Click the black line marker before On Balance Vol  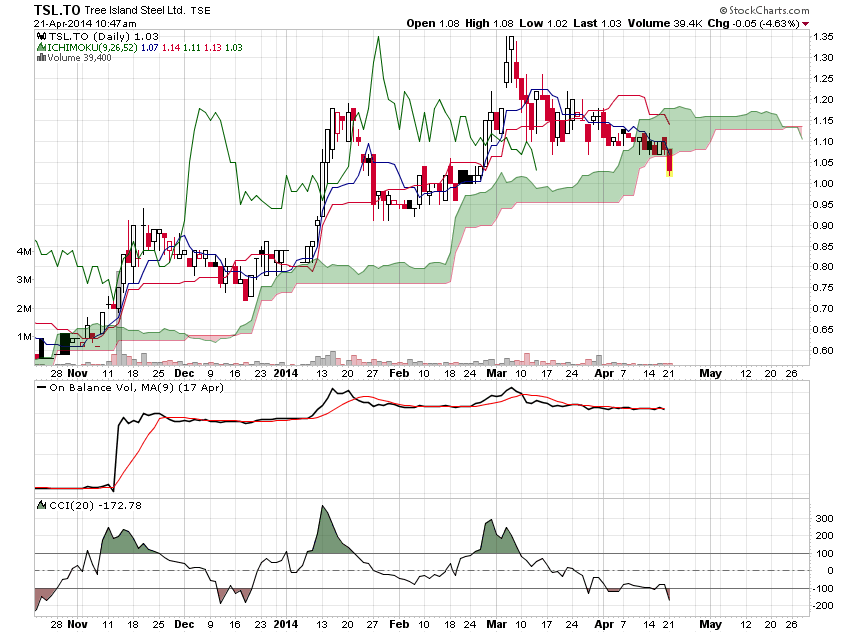[x=41, y=387]
